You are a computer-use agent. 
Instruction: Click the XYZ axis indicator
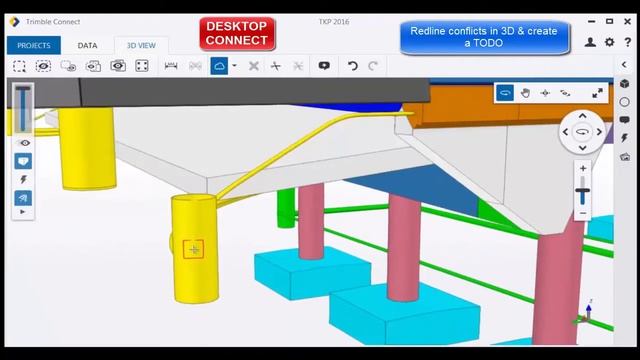[584, 312]
